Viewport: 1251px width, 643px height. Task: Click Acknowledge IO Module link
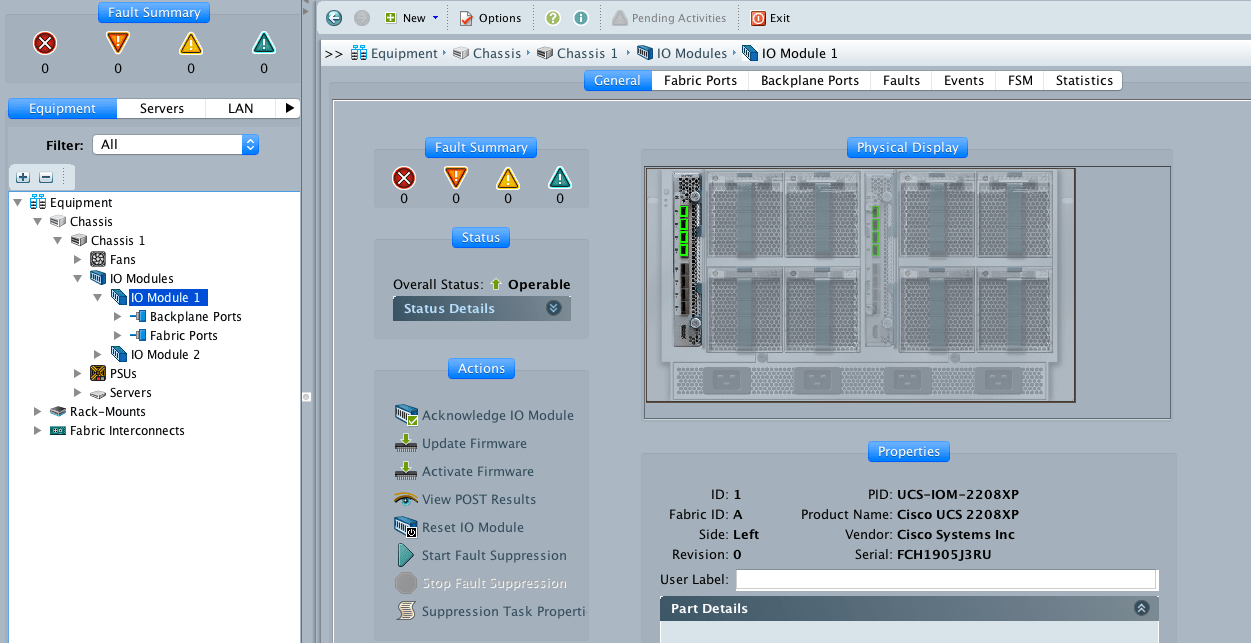pyautogui.click(x=497, y=415)
